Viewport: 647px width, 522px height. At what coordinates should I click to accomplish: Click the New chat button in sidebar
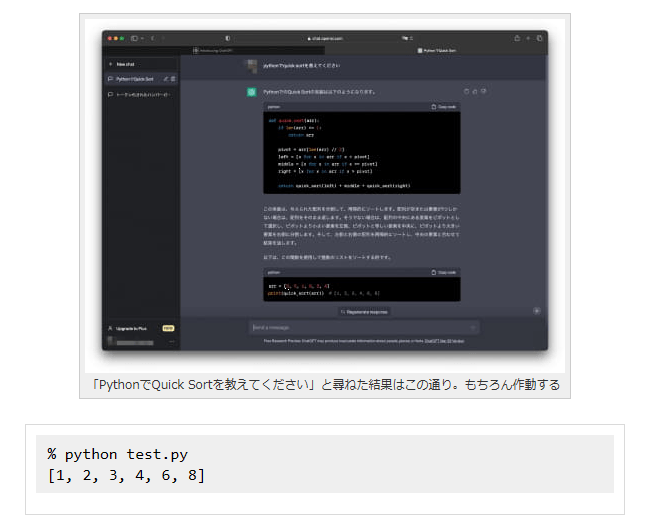tap(125, 62)
